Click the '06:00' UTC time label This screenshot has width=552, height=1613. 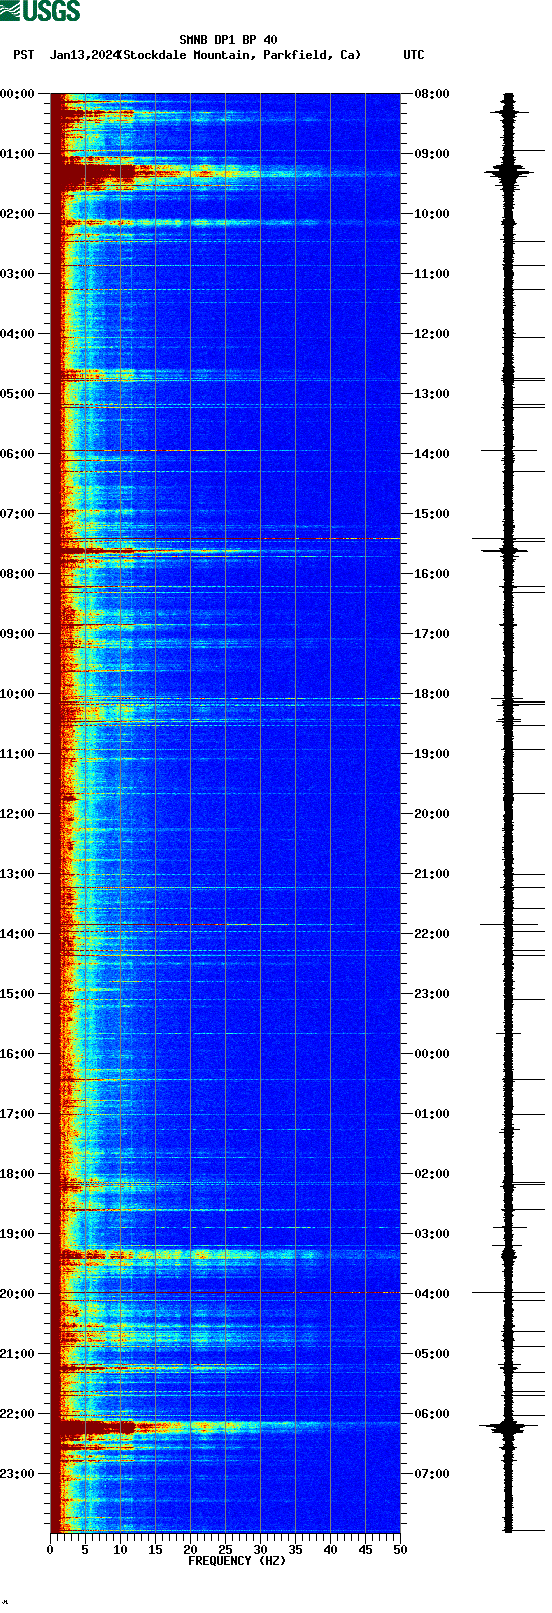[x=432, y=1414]
